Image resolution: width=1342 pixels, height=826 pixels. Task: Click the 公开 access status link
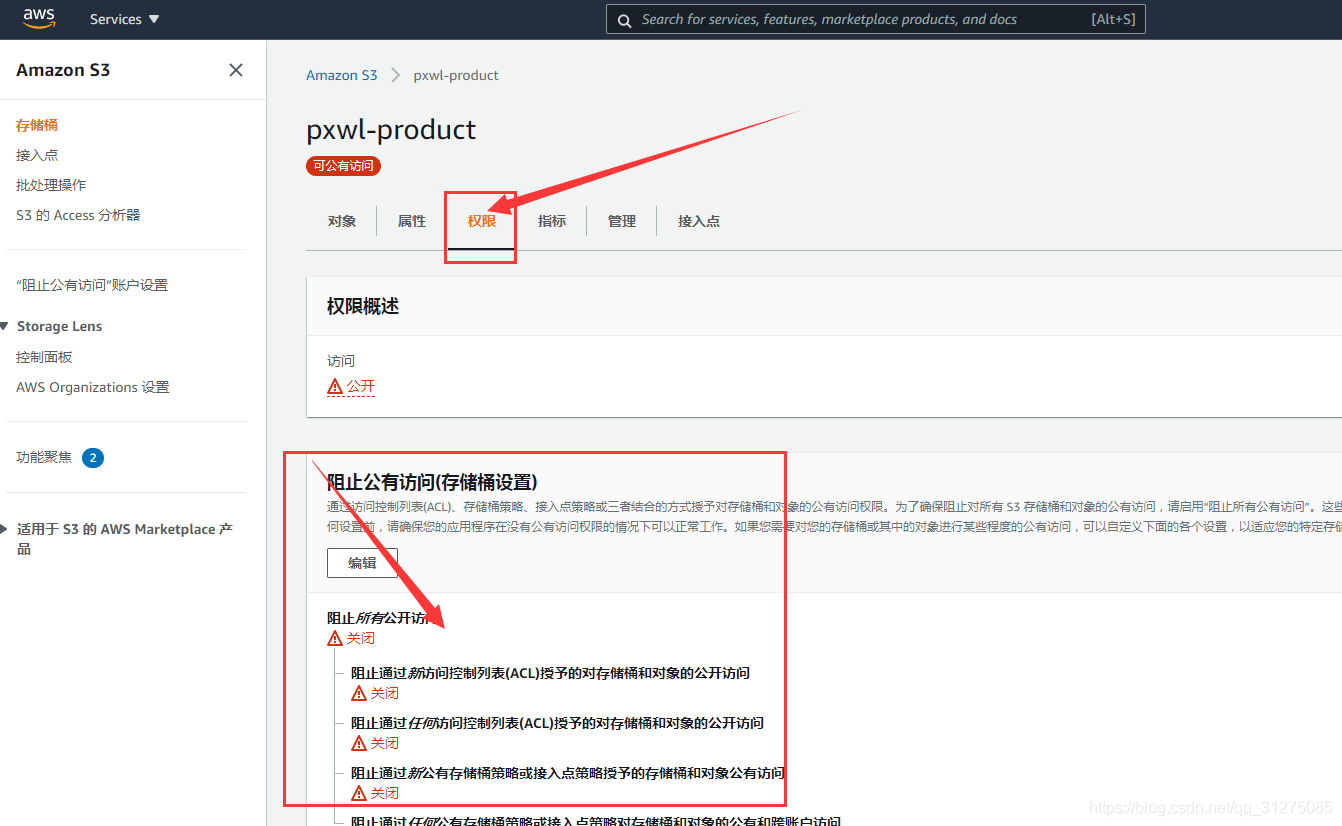361,386
